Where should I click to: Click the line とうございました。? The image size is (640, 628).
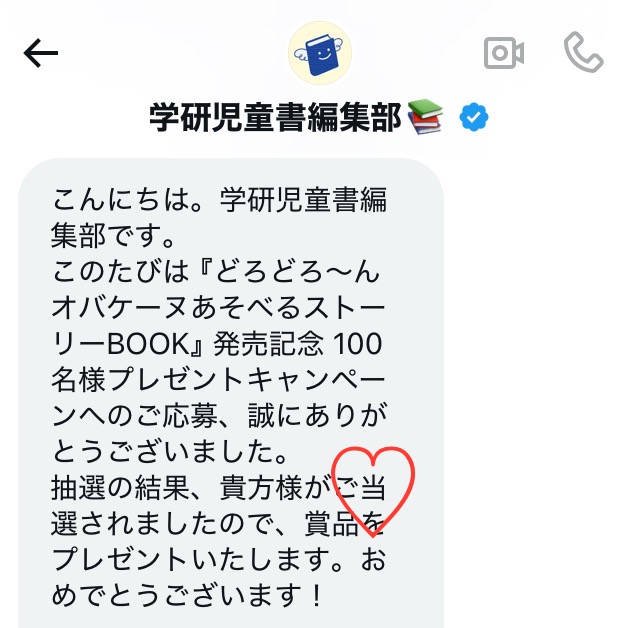170,452
